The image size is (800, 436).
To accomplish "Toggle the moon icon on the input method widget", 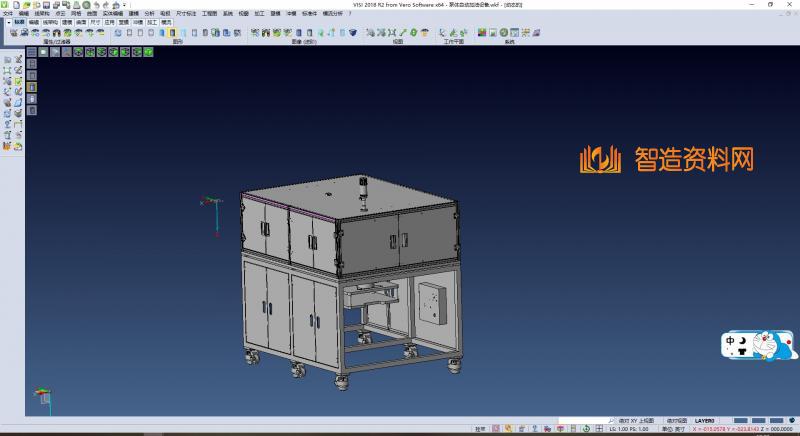I will click(x=744, y=340).
